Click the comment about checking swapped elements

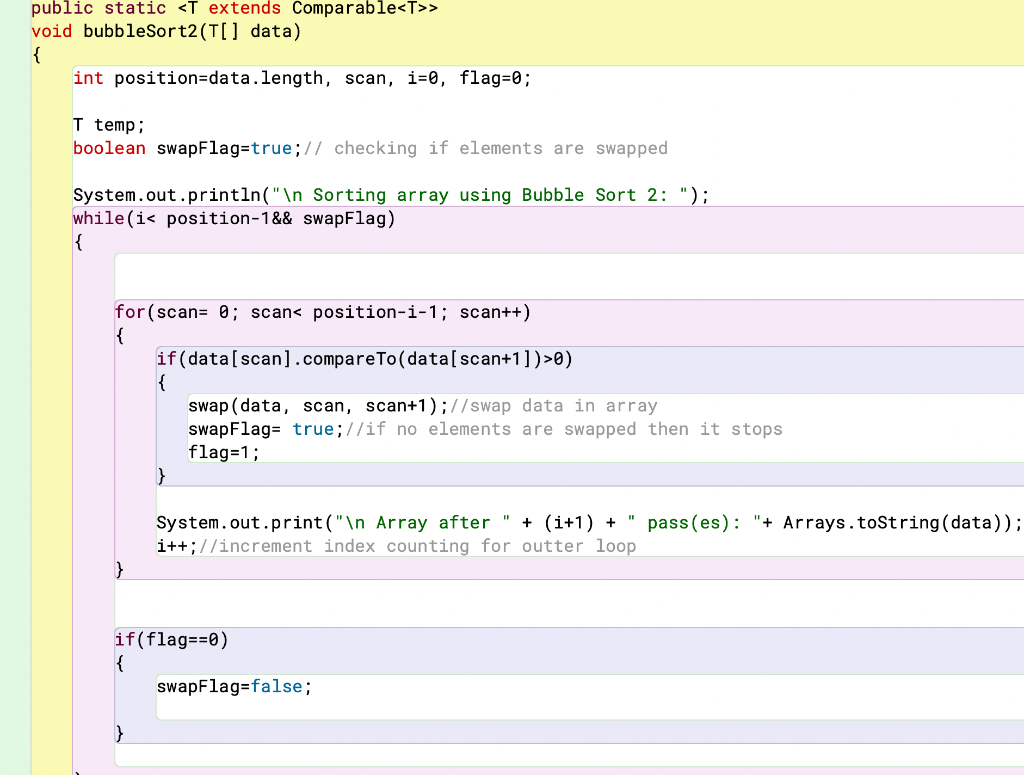487,147
